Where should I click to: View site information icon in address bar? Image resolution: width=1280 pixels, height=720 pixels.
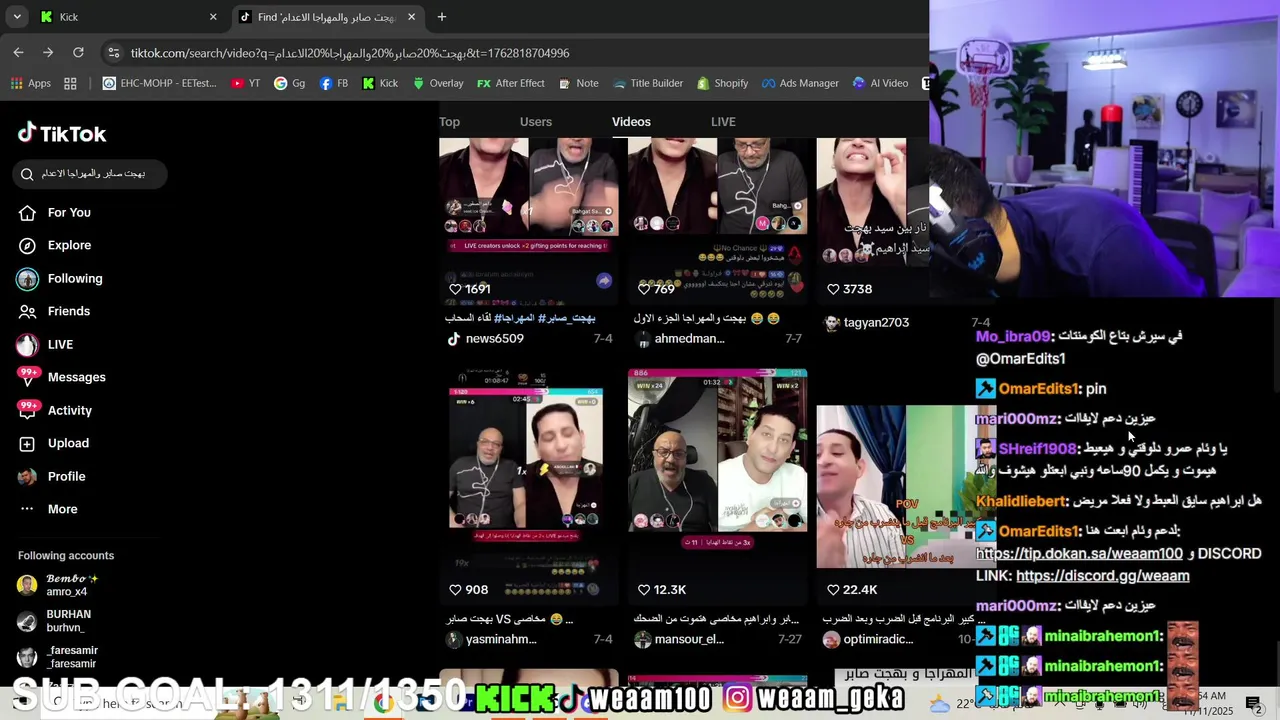113,53
